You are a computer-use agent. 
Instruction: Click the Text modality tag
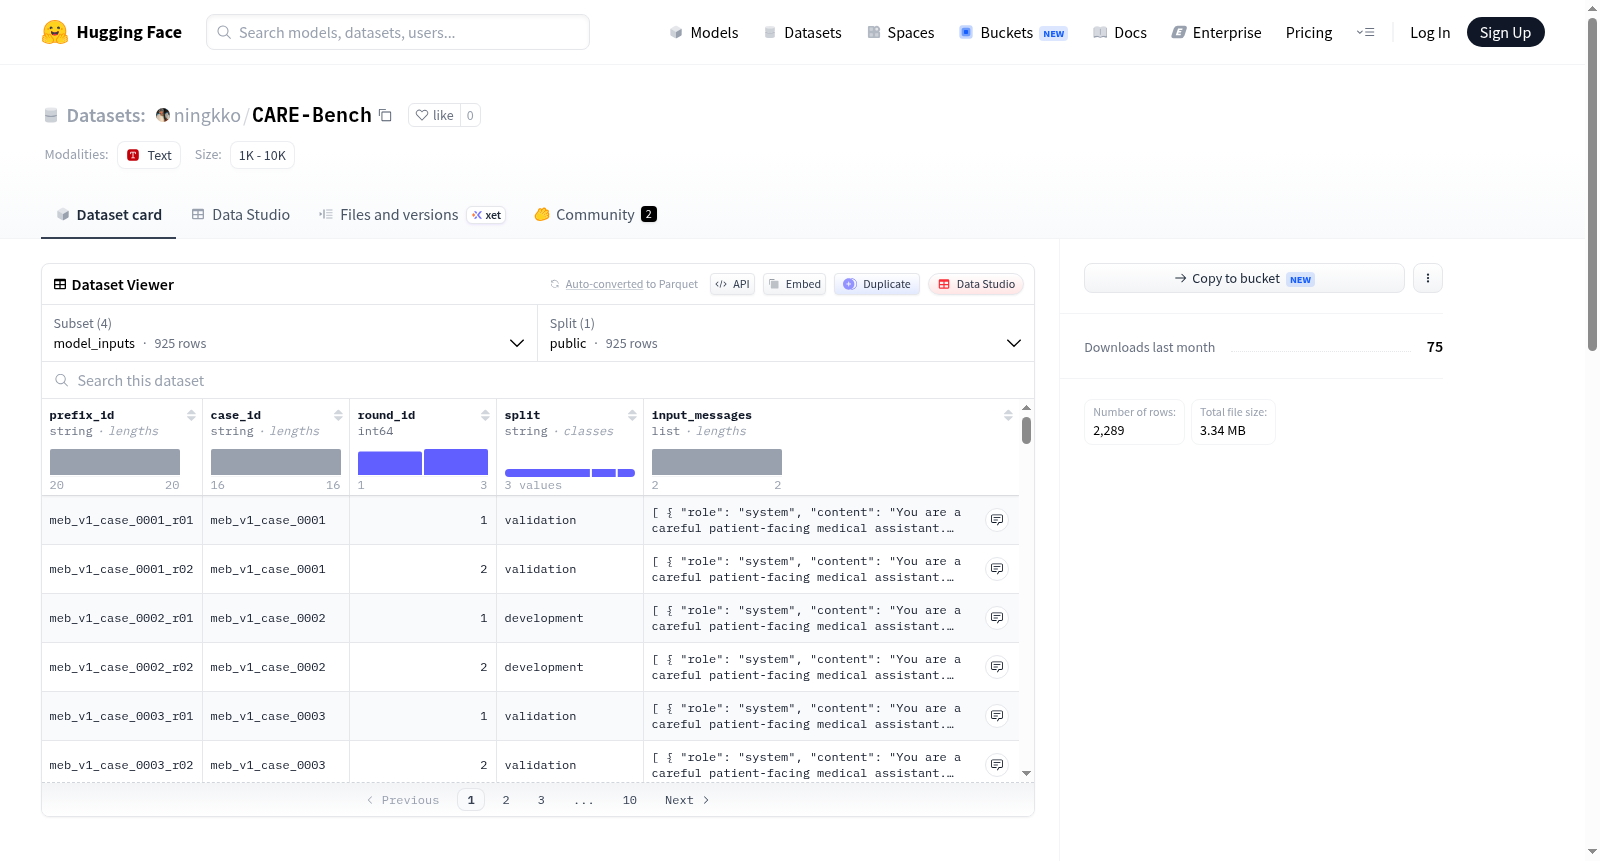(149, 155)
